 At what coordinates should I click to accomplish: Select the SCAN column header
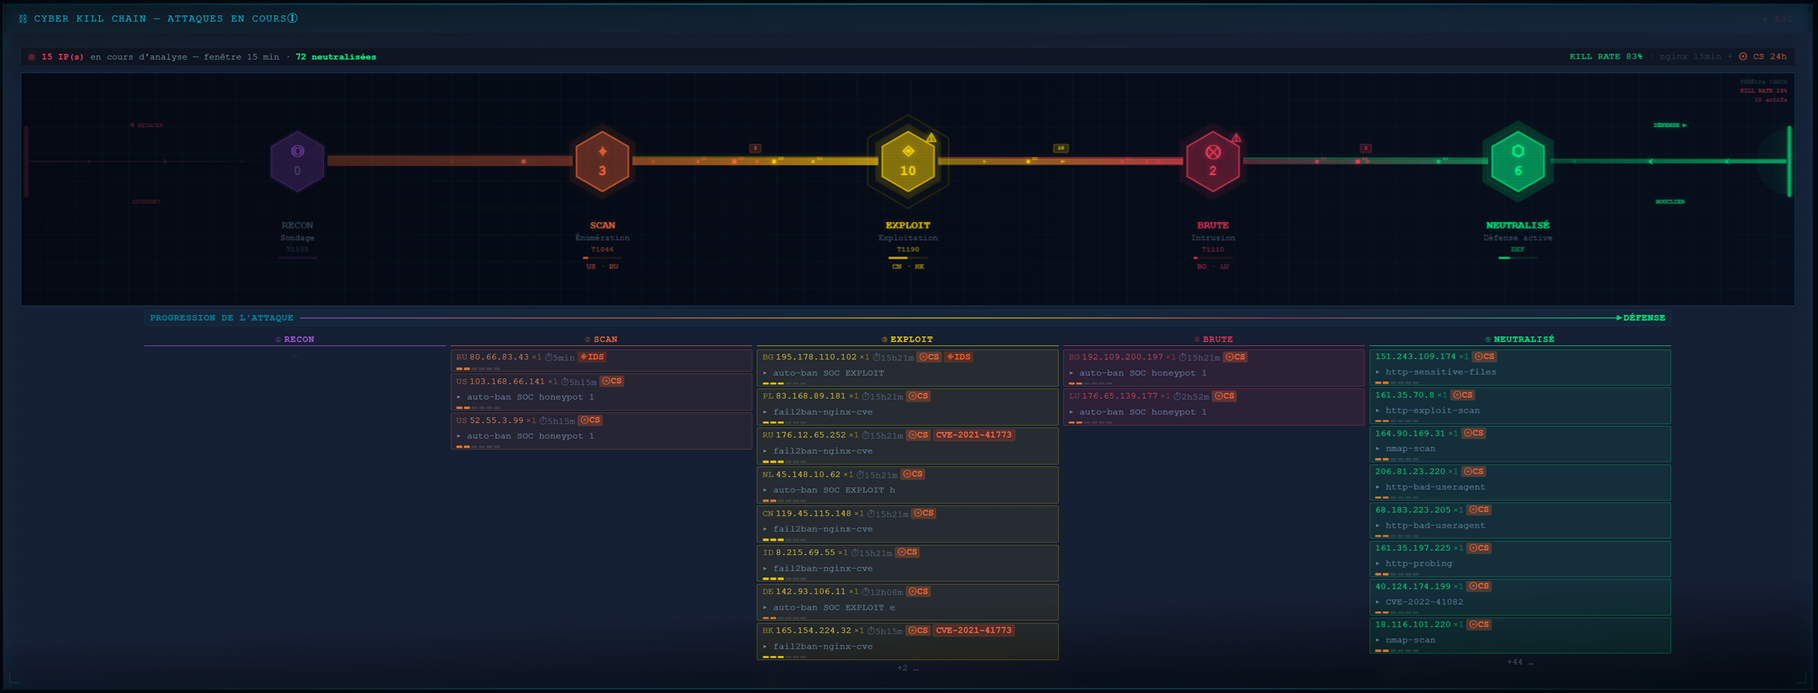[x=601, y=339]
